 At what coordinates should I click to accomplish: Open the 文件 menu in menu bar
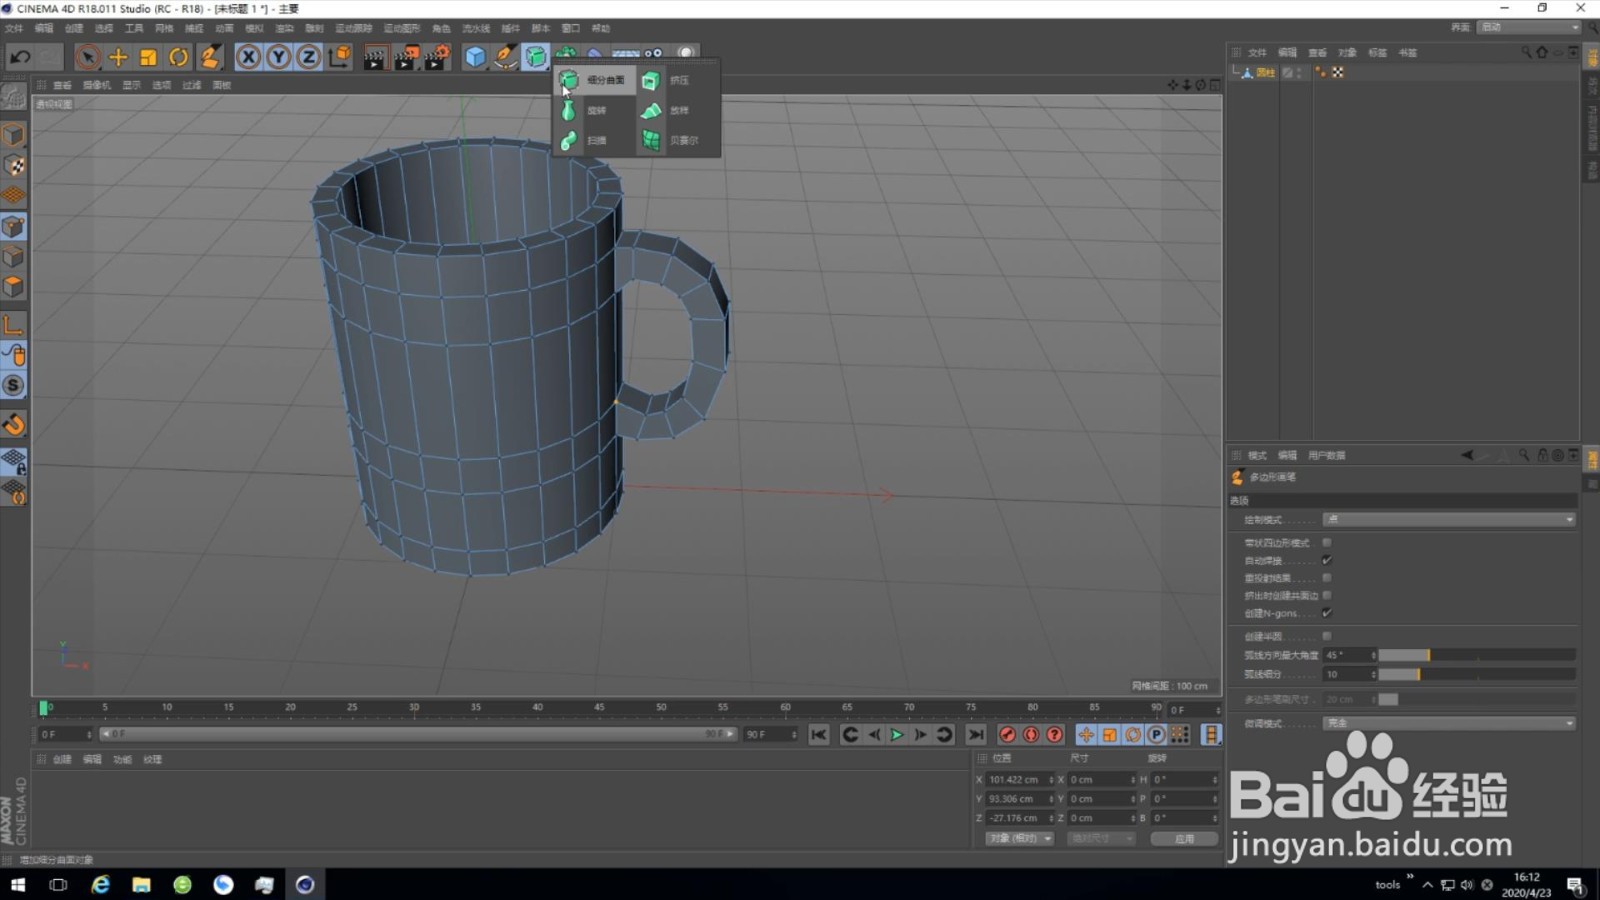tap(14, 28)
